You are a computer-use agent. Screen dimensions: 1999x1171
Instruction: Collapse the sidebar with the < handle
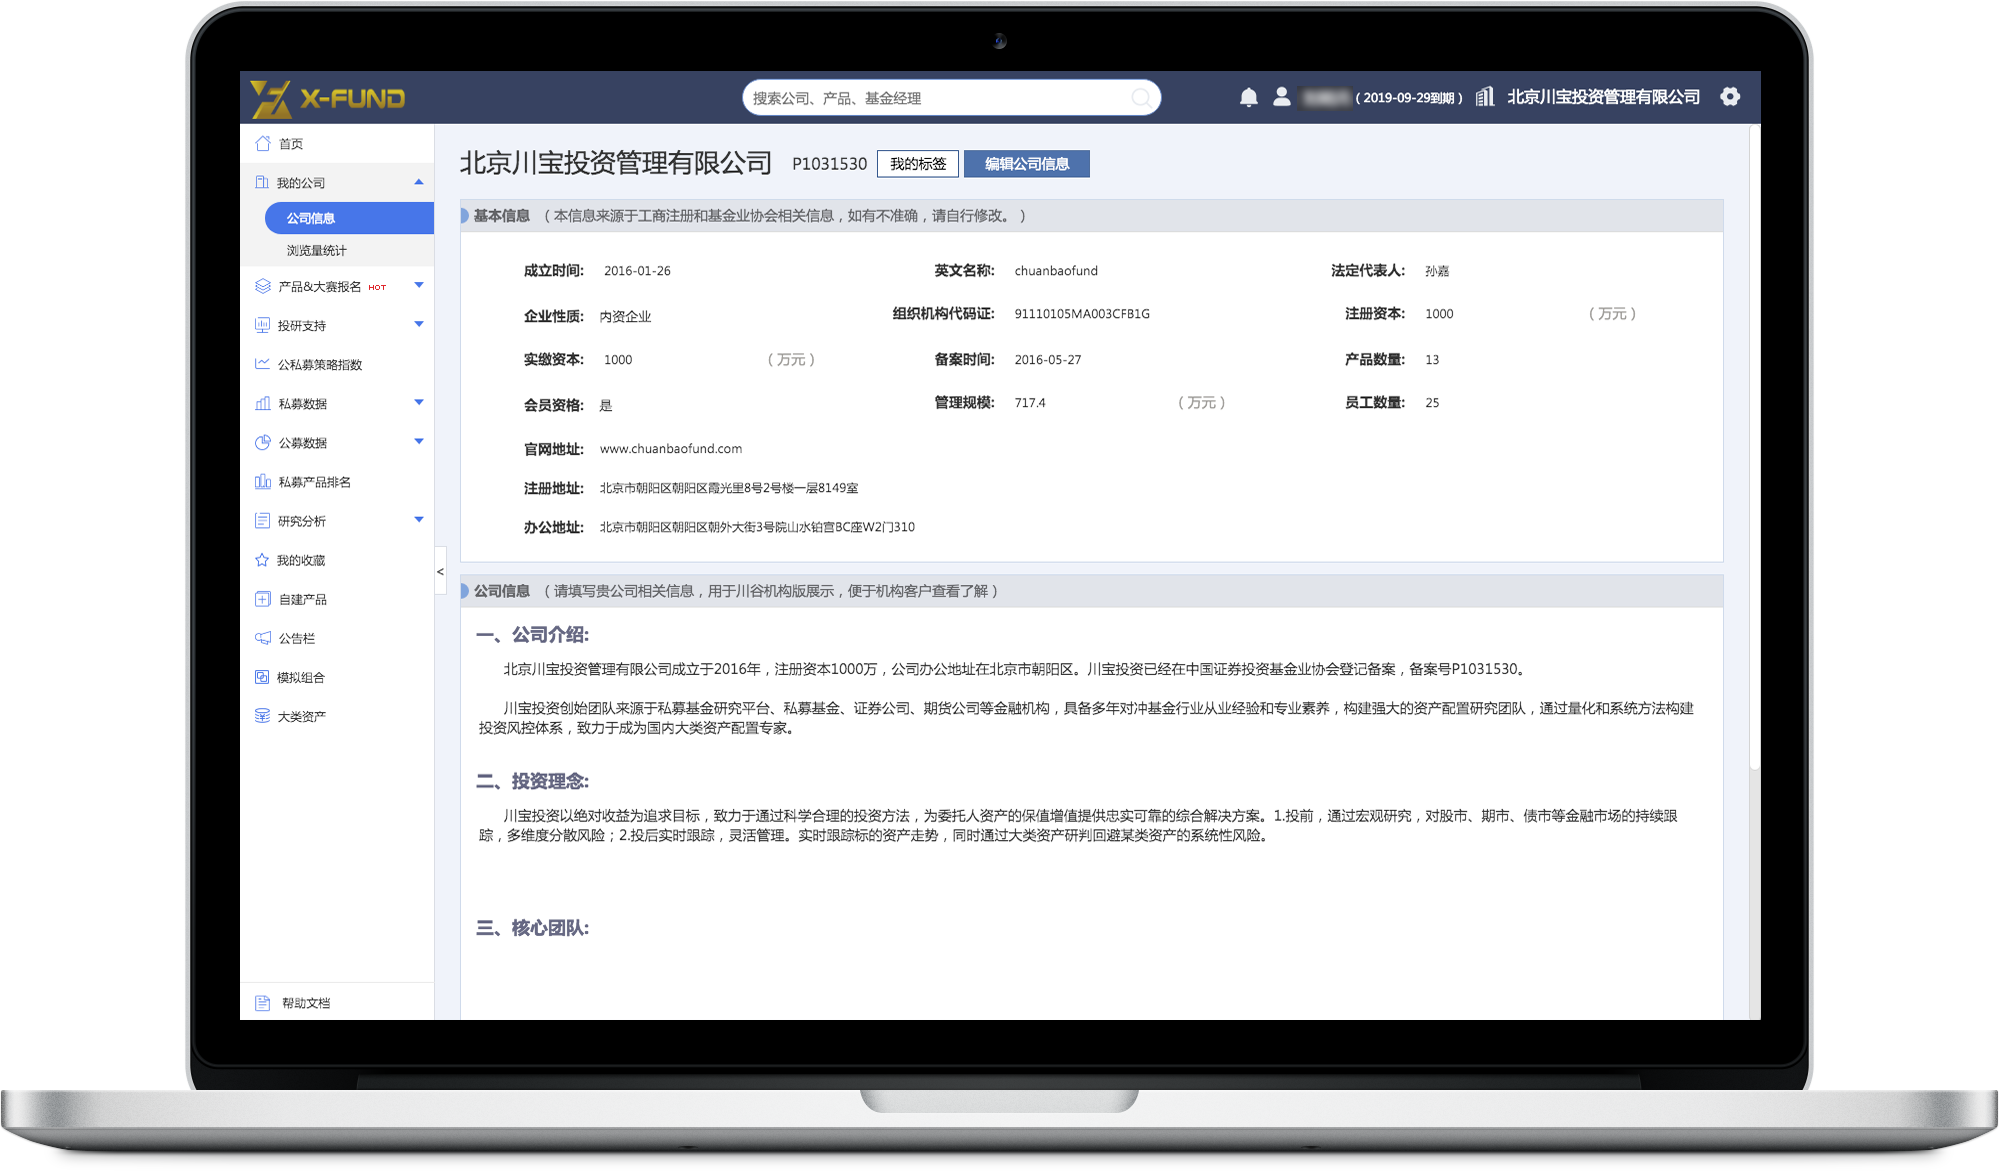440,572
